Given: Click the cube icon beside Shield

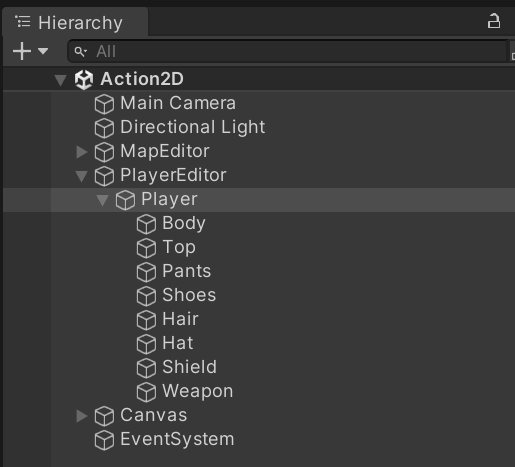Looking at the screenshot, I should pos(146,368).
